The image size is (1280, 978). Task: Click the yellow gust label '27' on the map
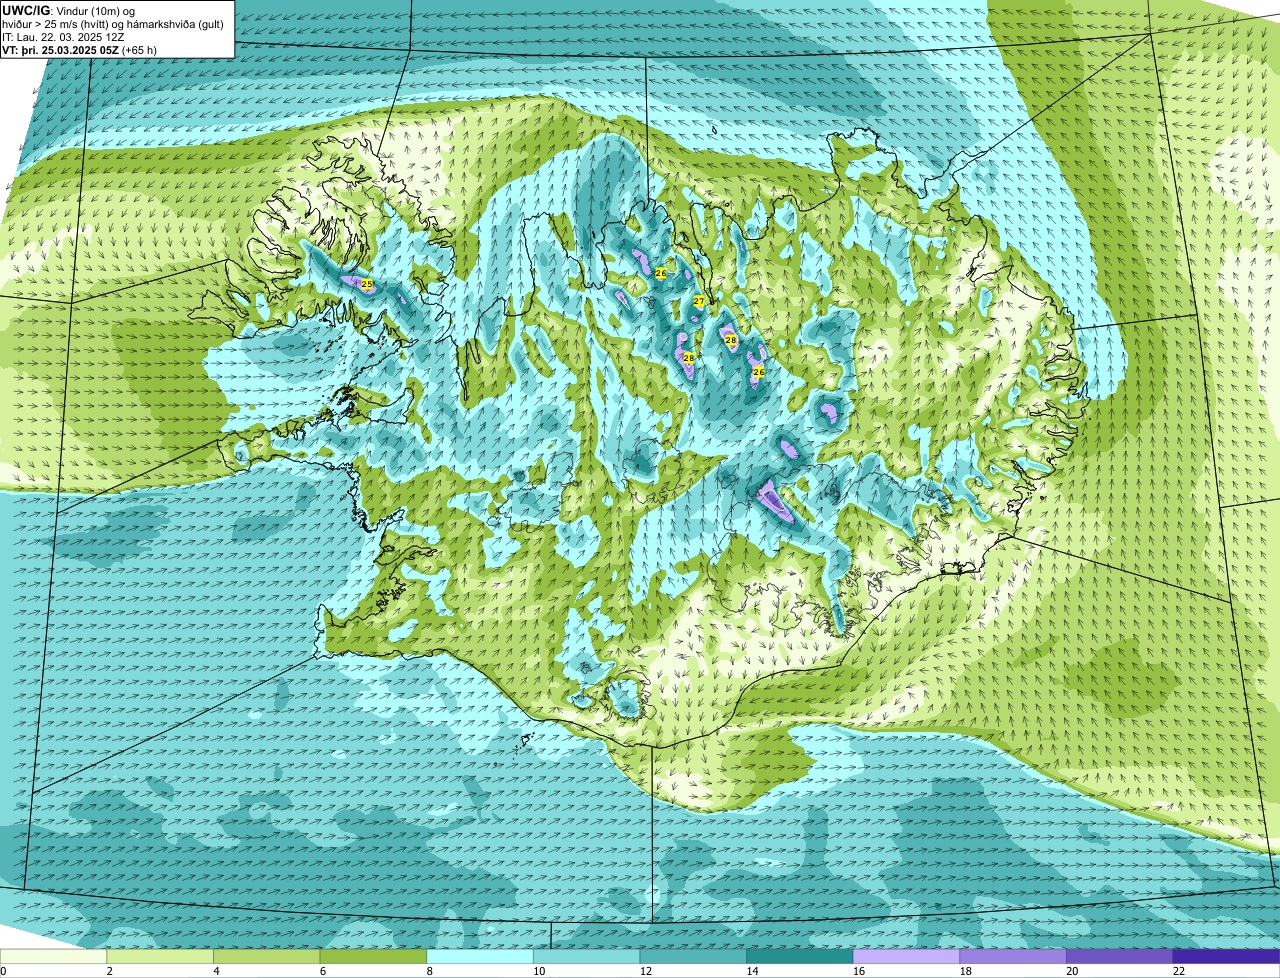tap(699, 301)
